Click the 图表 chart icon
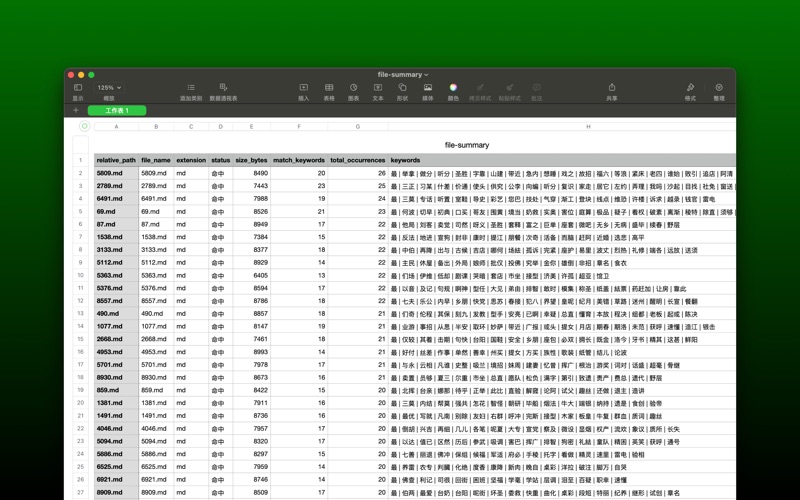 [x=354, y=88]
